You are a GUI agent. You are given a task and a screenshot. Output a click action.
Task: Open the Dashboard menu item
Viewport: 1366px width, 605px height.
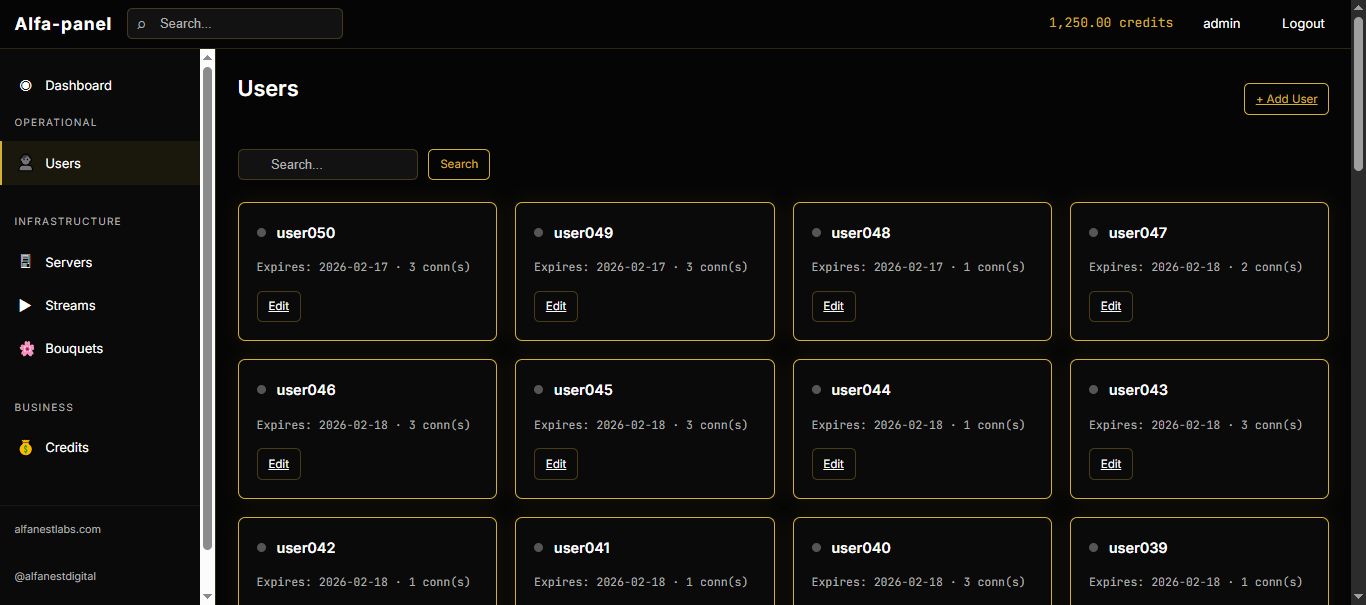pyautogui.click(x=100, y=86)
